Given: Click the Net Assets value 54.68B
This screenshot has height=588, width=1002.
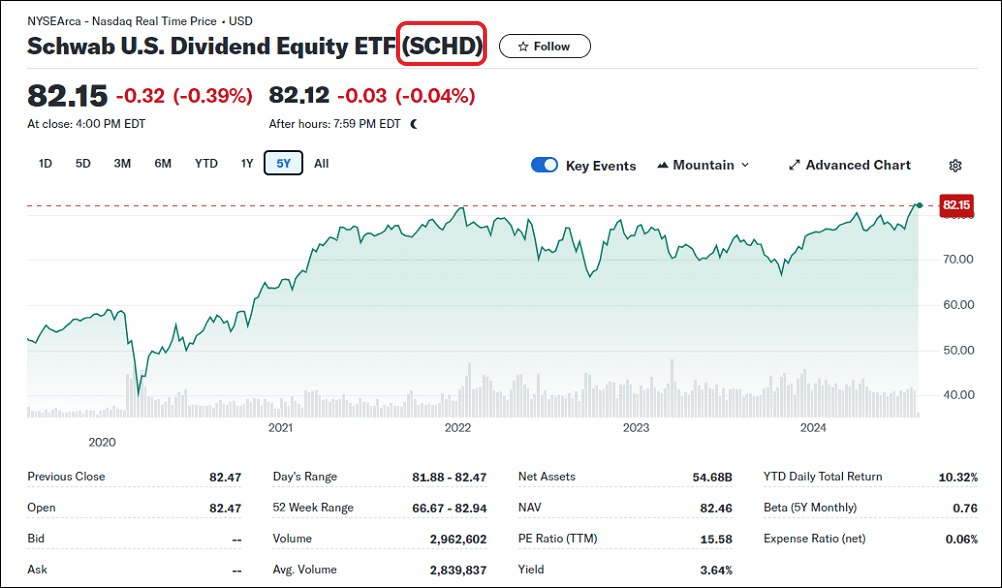Looking at the screenshot, I should 713,477.
